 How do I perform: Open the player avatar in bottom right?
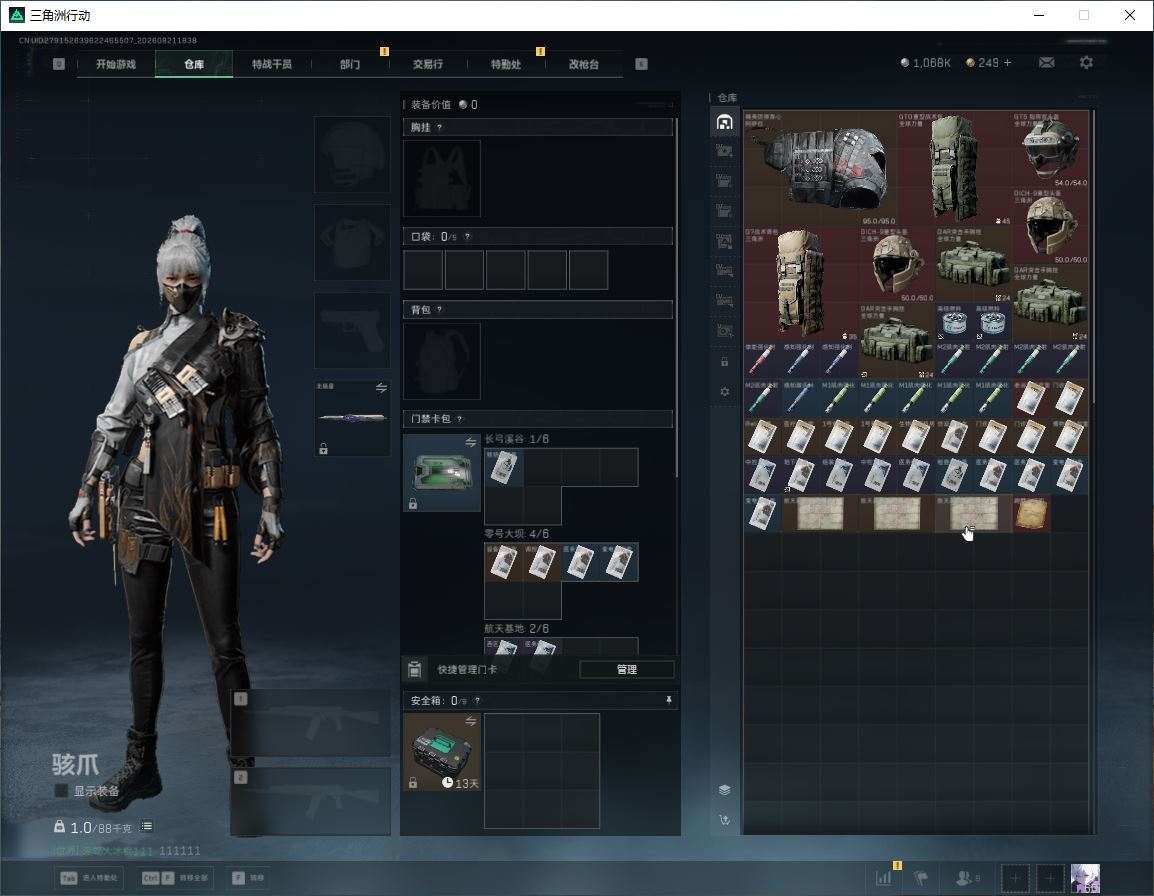pyautogui.click(x=1085, y=878)
